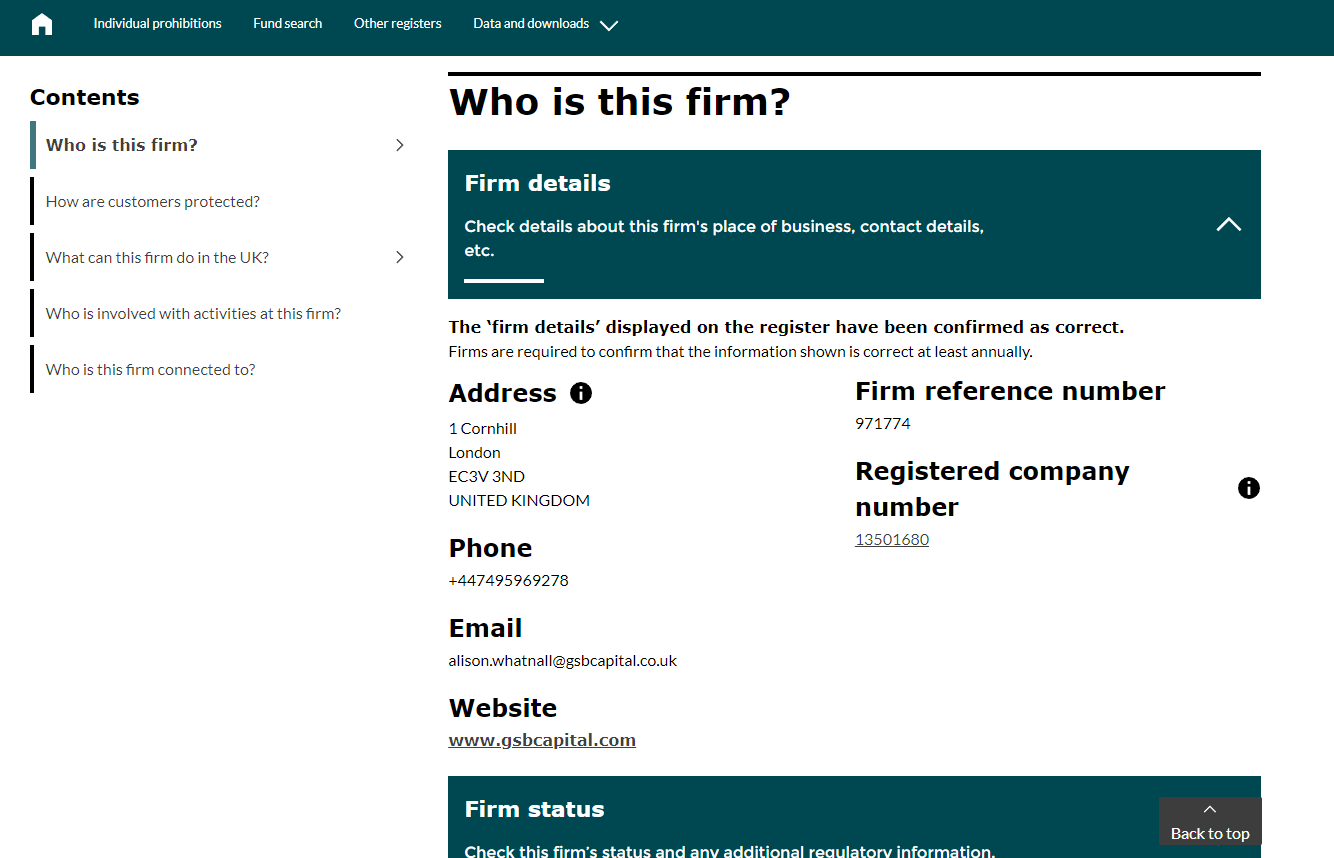Select 'Who is this firm?' in Contents
This screenshot has height=858, width=1334.
coord(122,145)
